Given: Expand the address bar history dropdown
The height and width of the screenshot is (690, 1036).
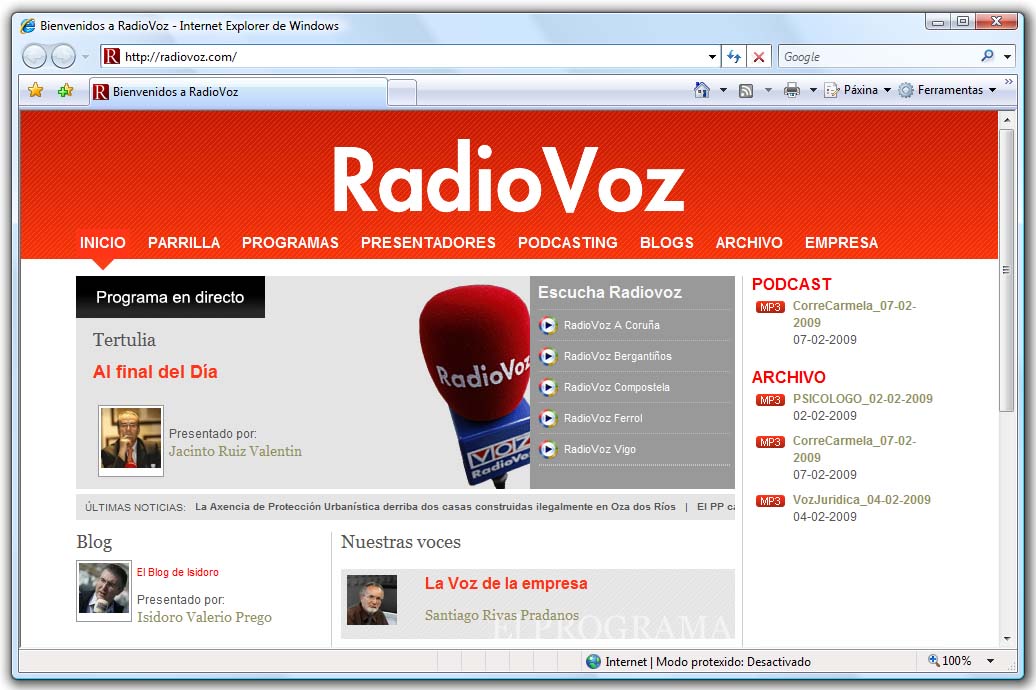Looking at the screenshot, I should (x=712, y=57).
